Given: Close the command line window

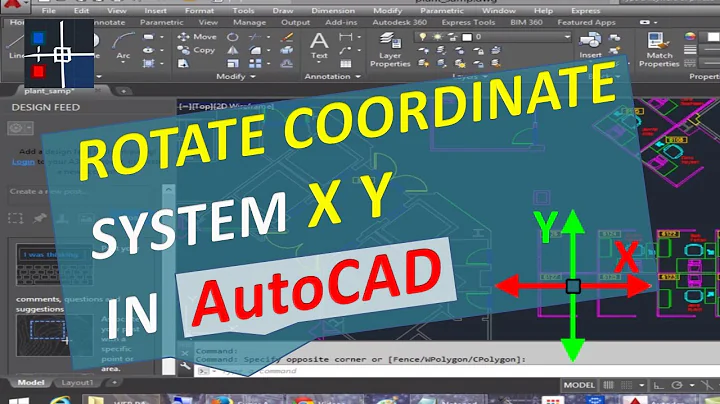Looking at the screenshot, I should click(185, 353).
